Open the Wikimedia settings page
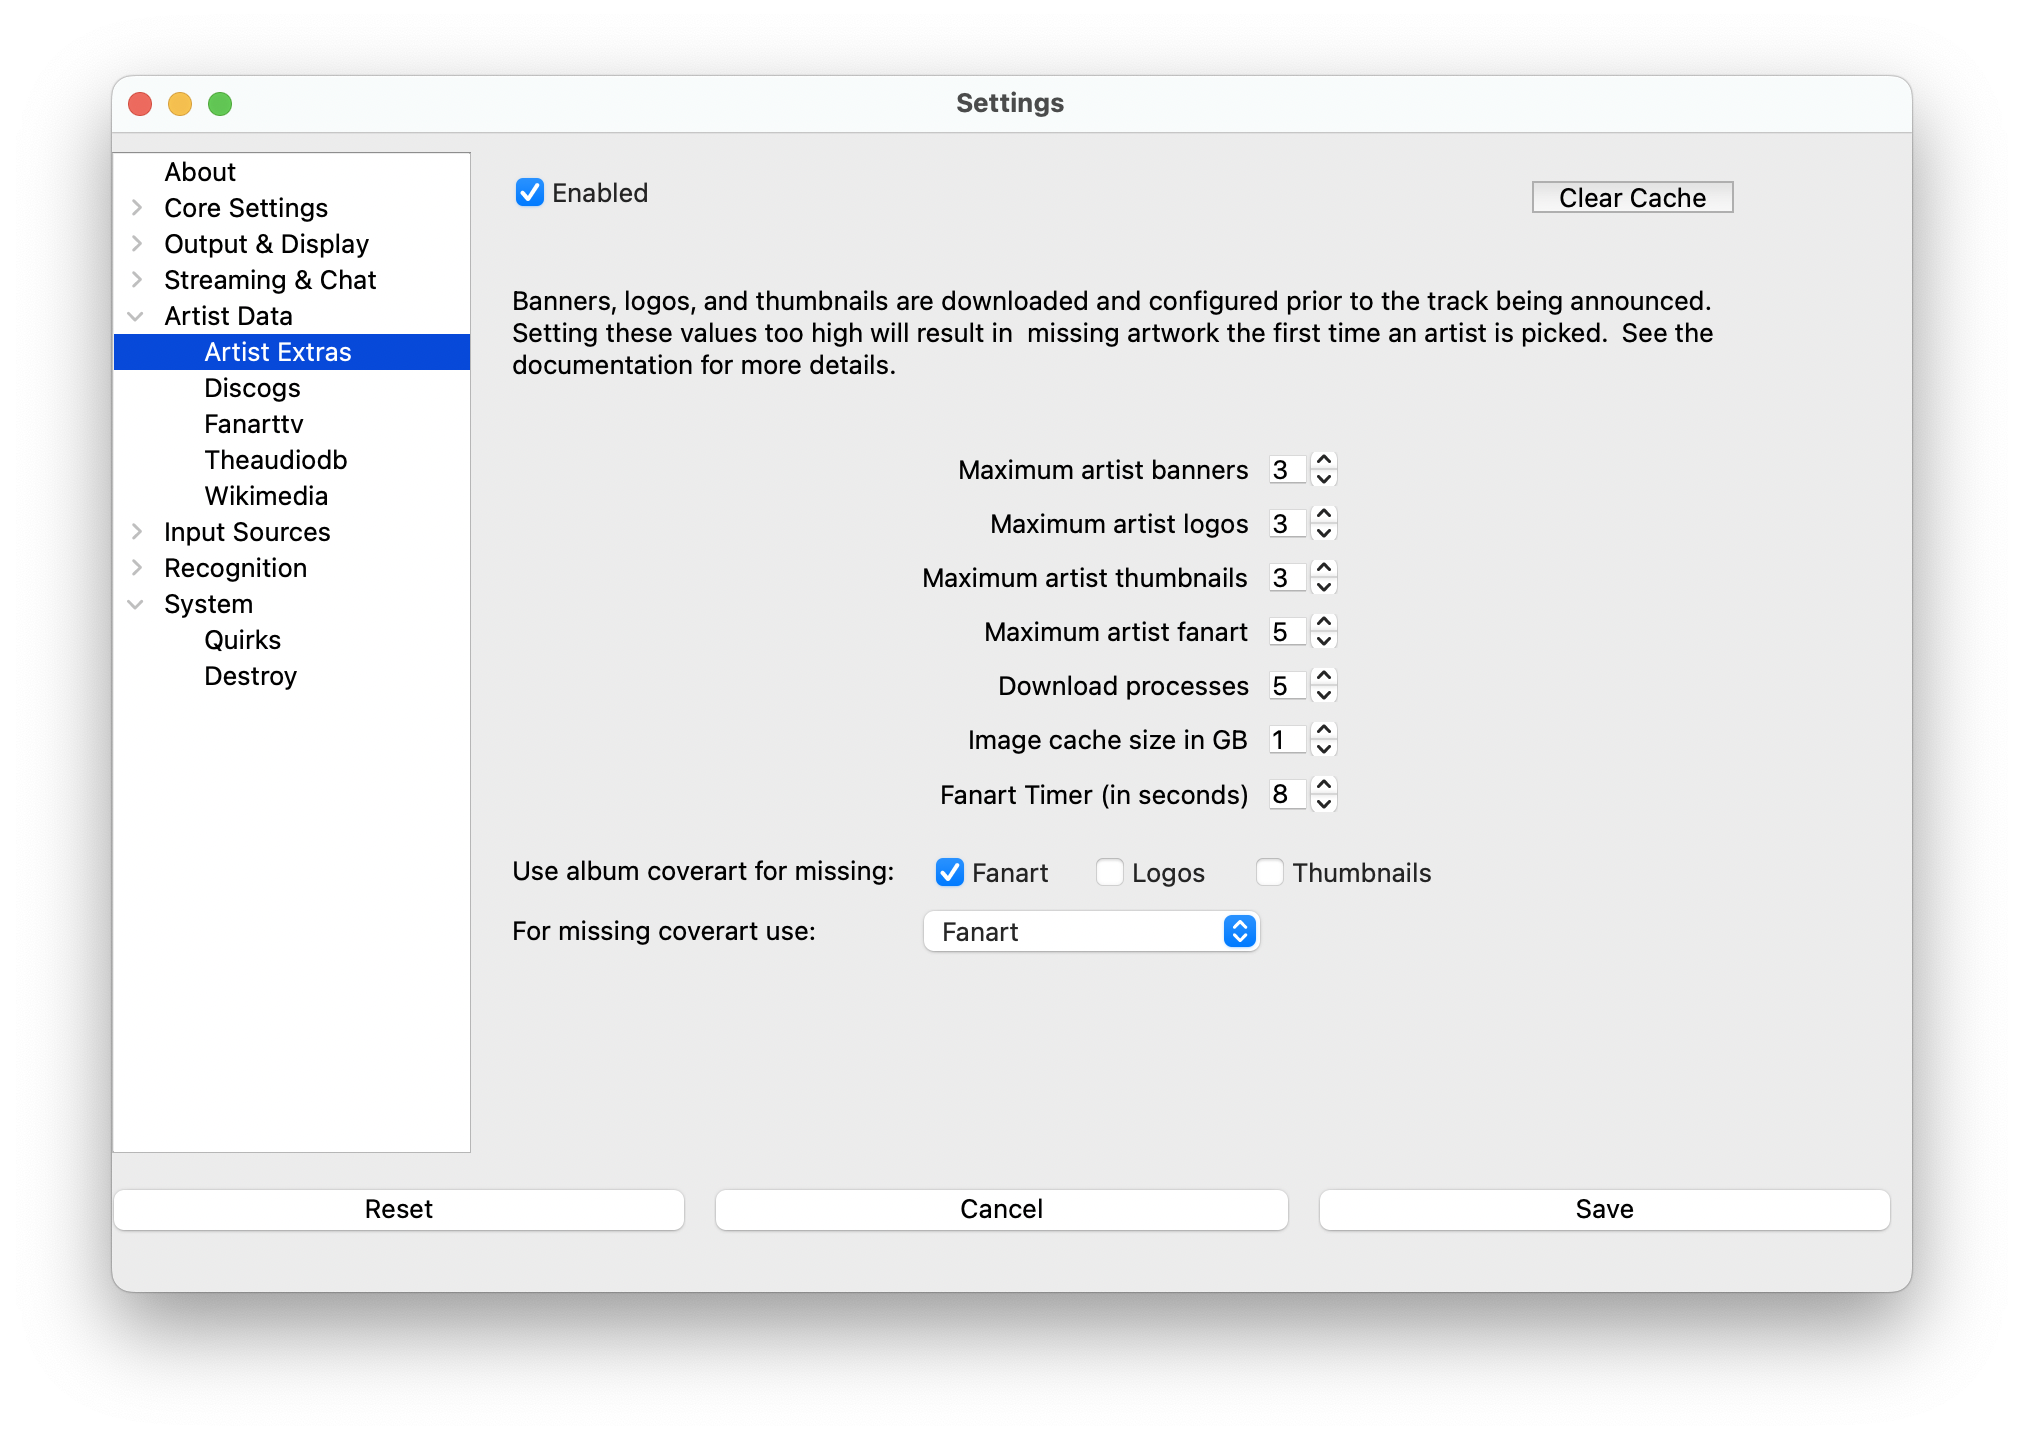Screen dimensions: 2024x1440 point(266,496)
